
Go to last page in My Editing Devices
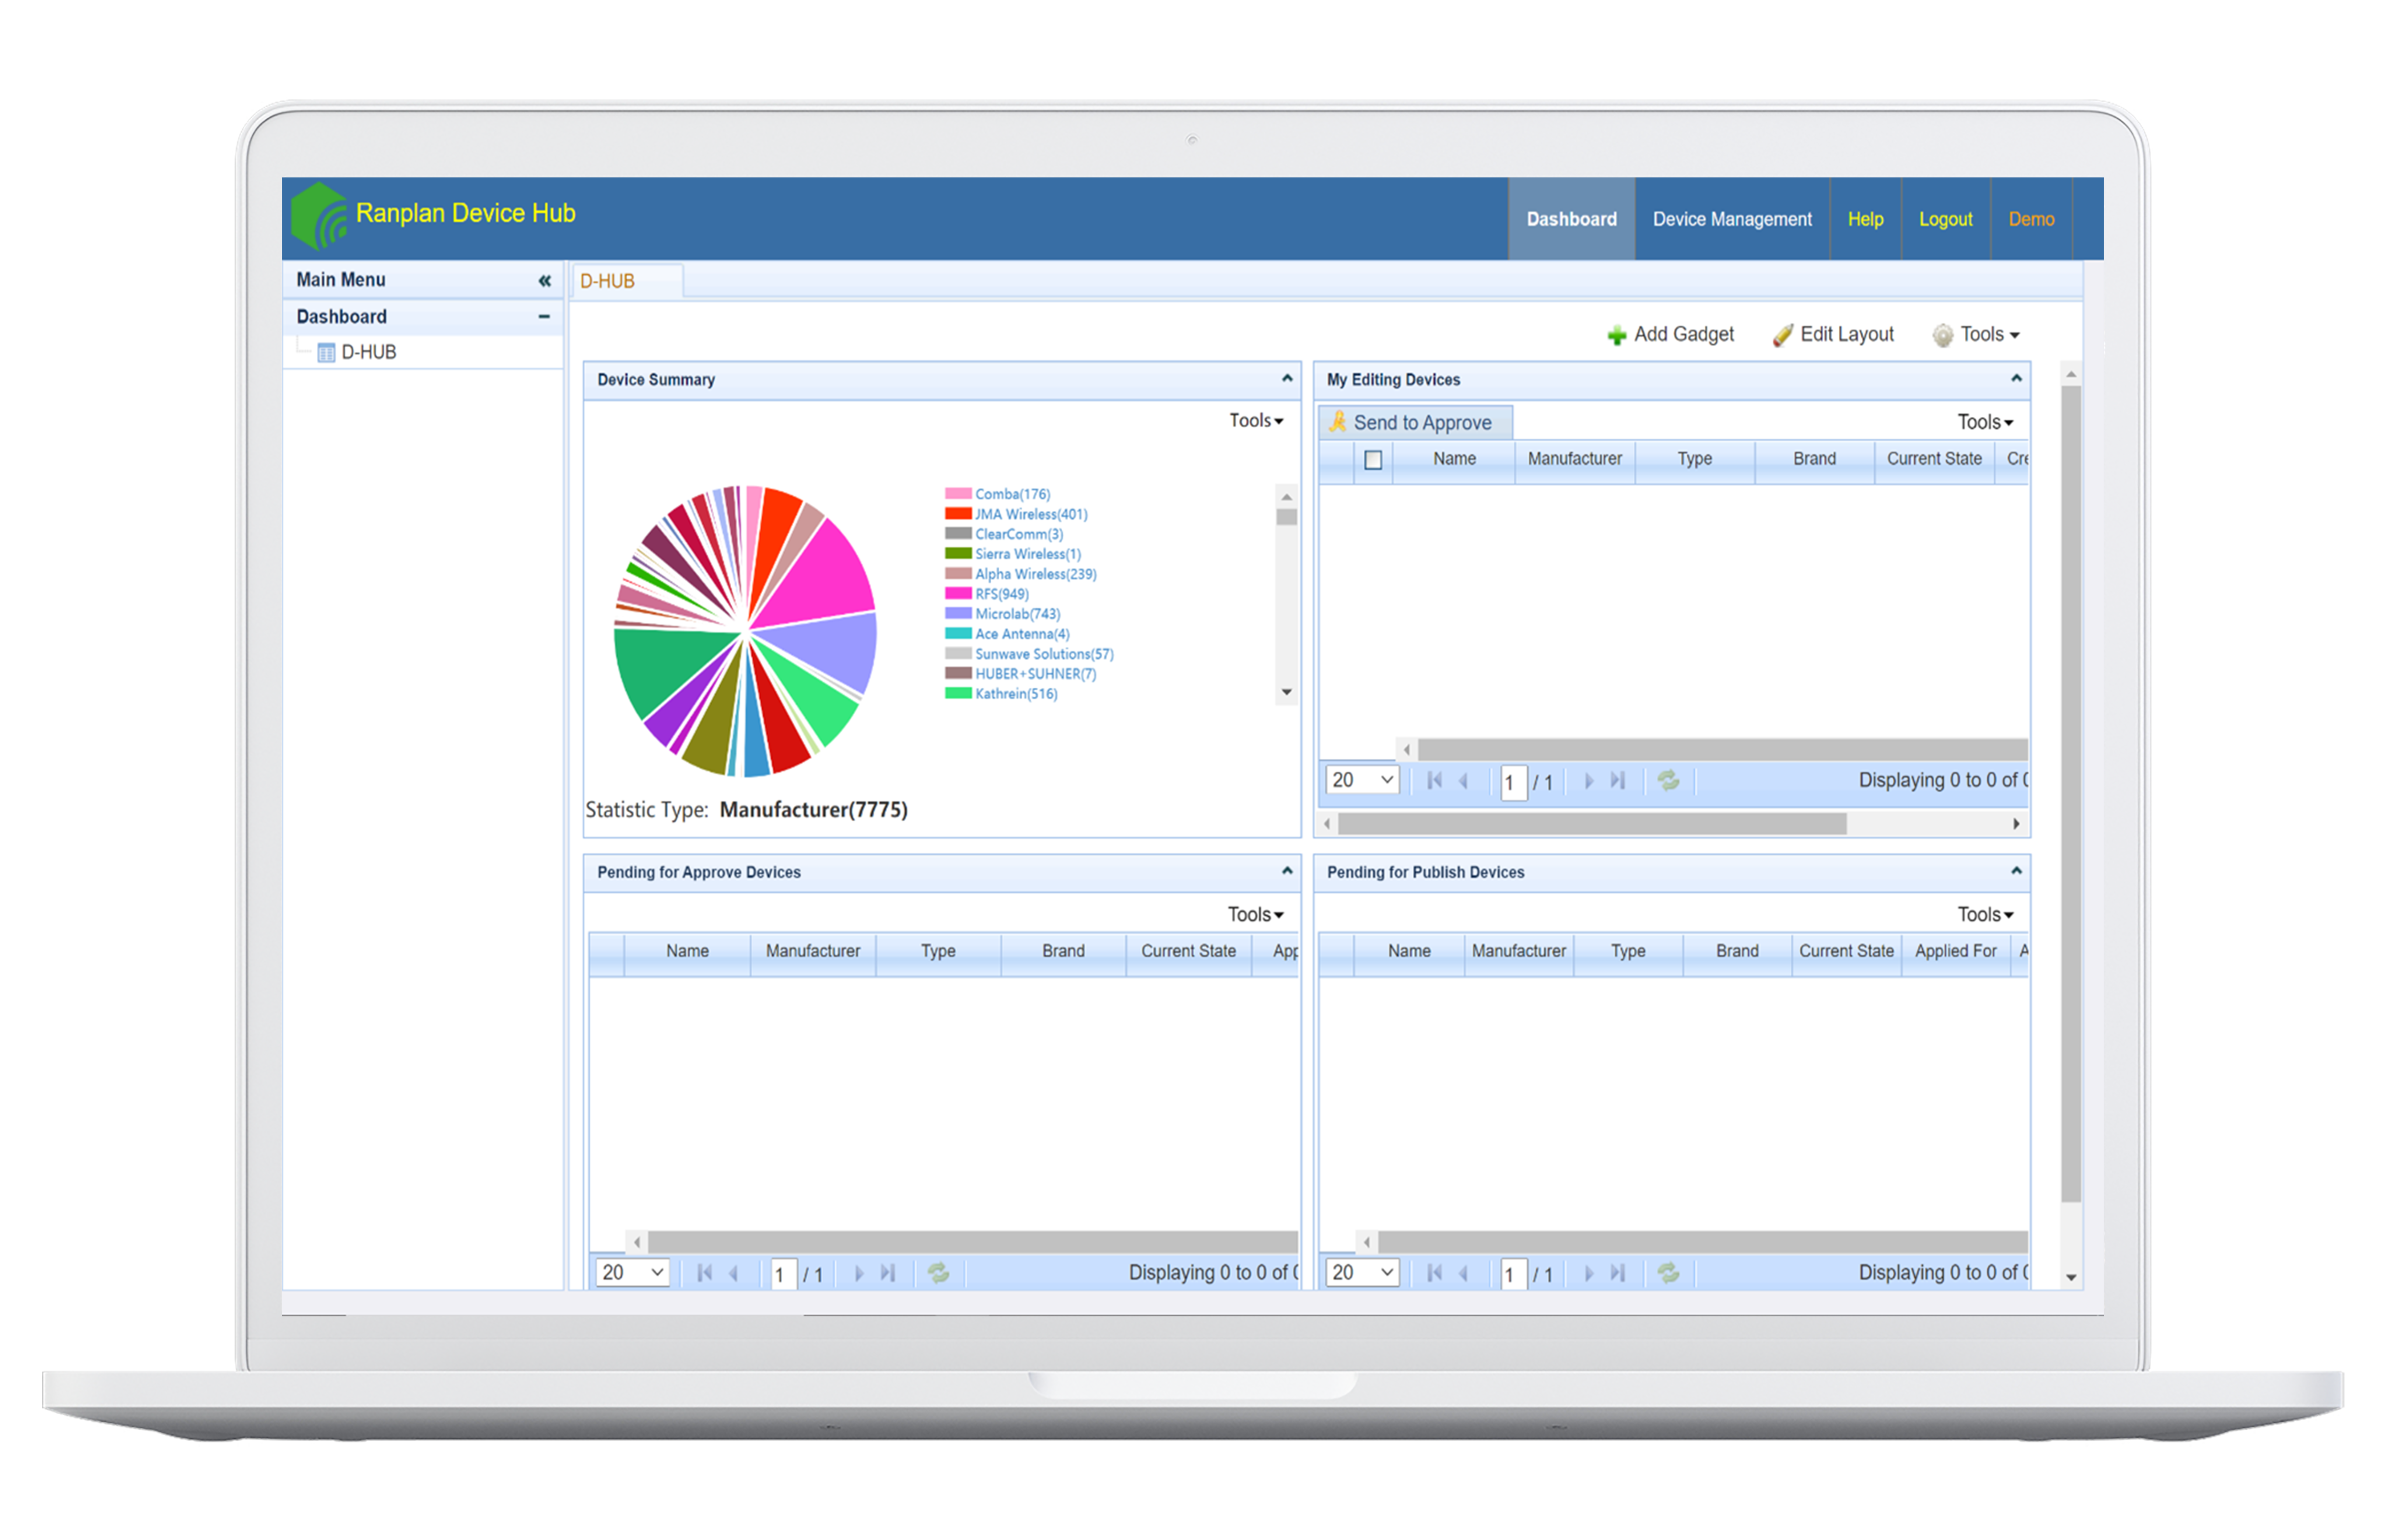tap(1618, 780)
